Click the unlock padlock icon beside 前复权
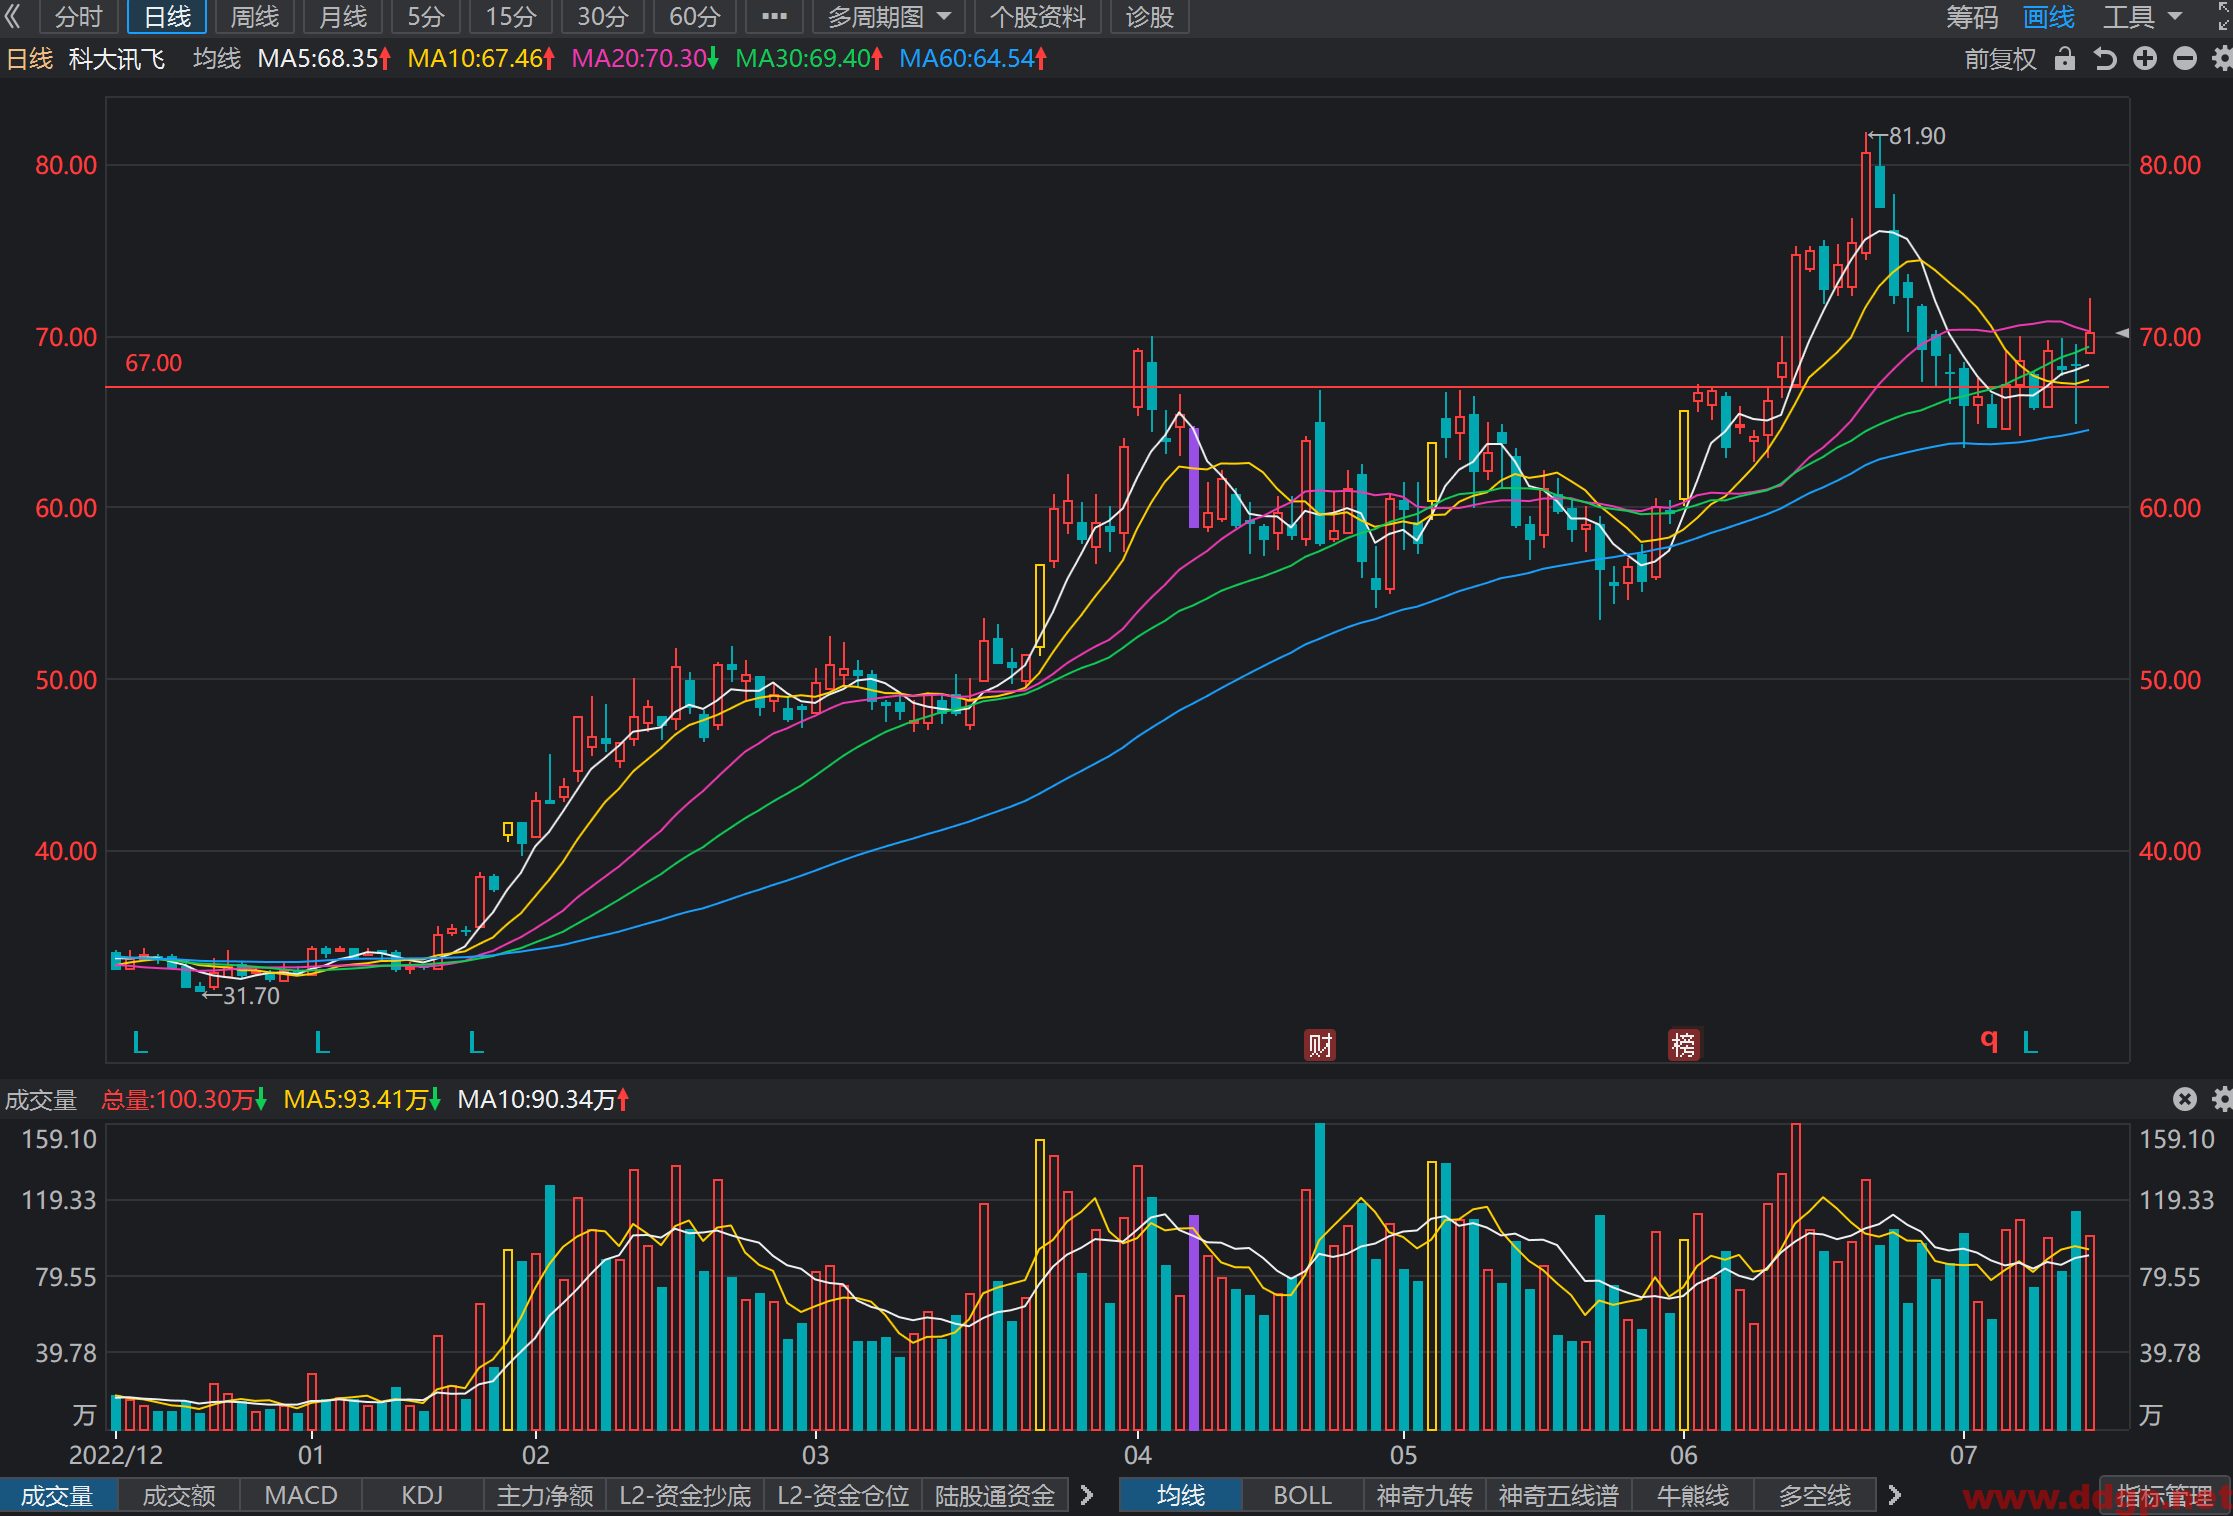This screenshot has width=2233, height=1516. [x=2064, y=59]
